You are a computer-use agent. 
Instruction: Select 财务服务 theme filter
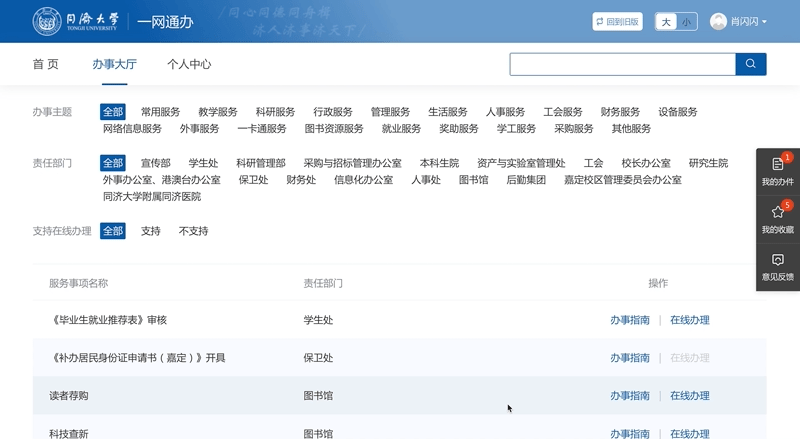[620, 112]
